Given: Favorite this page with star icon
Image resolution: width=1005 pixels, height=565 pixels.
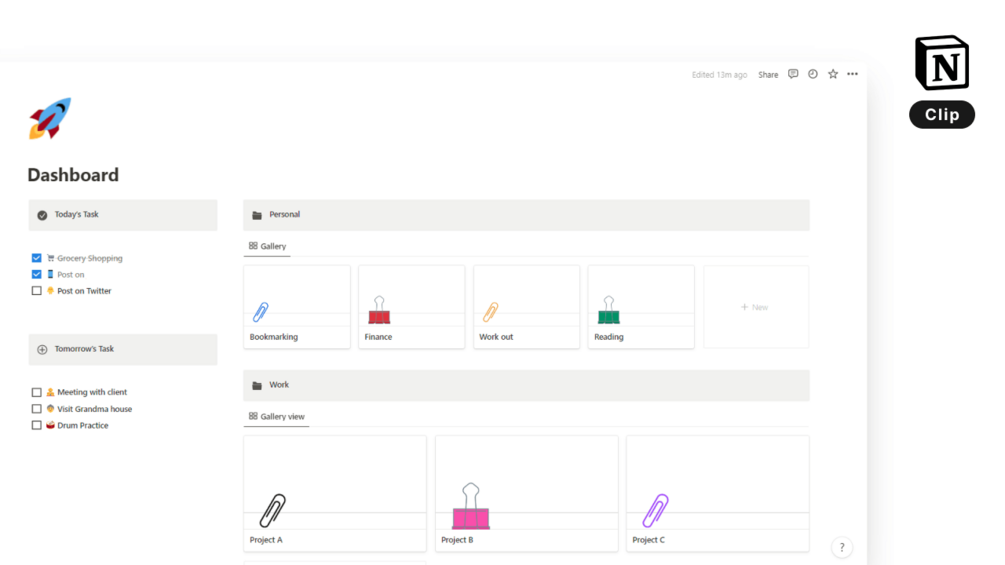Looking at the screenshot, I should click(833, 74).
